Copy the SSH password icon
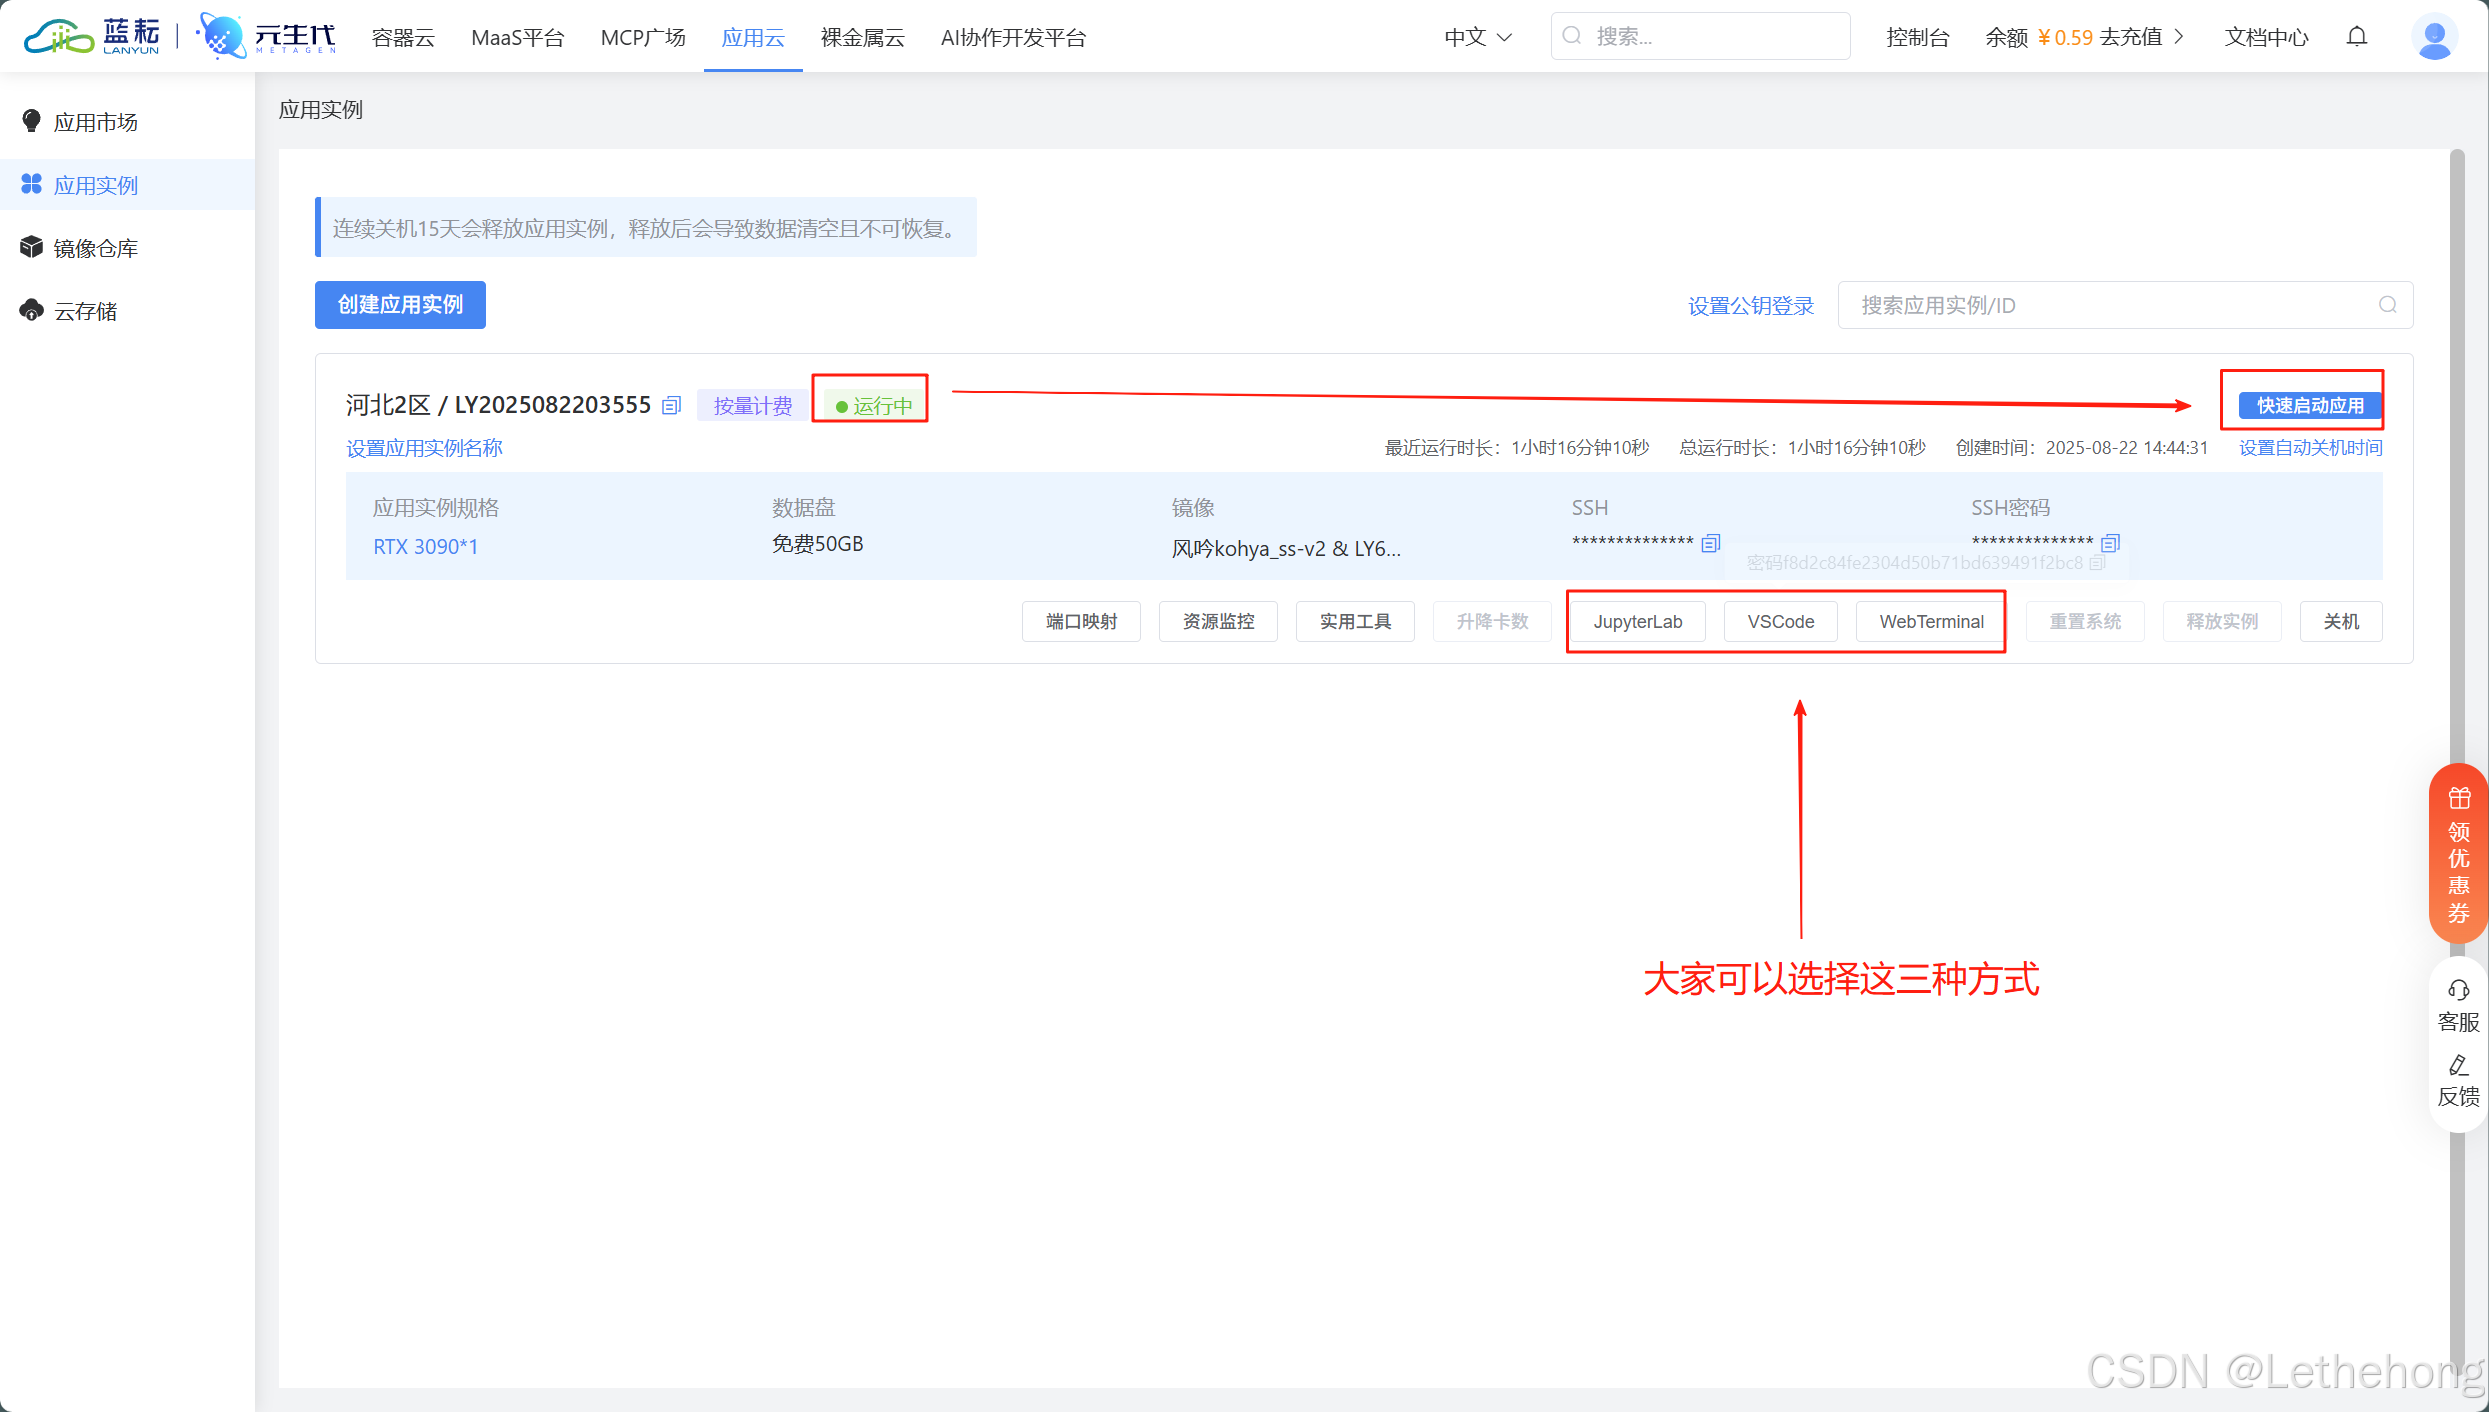Screen dimensions: 2489x1412 point(2111,543)
